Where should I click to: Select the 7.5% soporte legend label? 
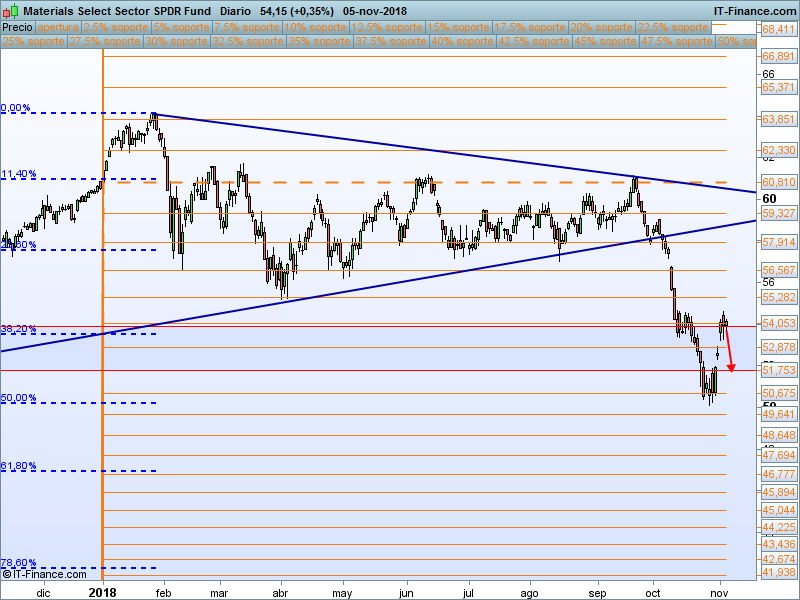(247, 27)
